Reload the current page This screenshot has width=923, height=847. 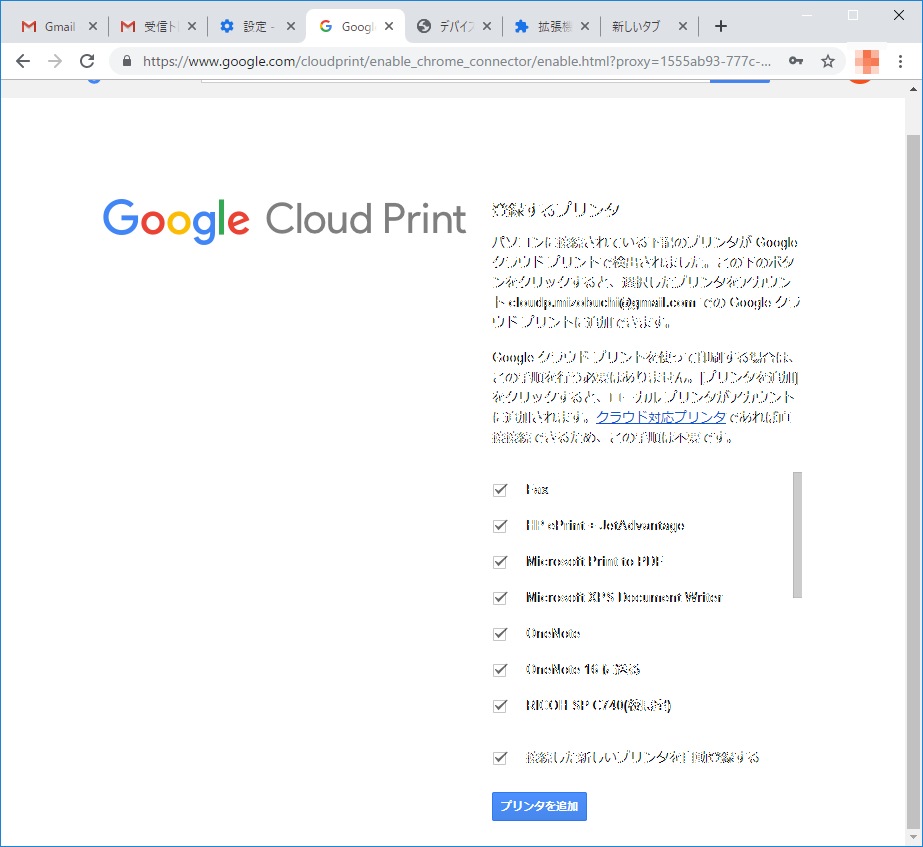pos(87,61)
